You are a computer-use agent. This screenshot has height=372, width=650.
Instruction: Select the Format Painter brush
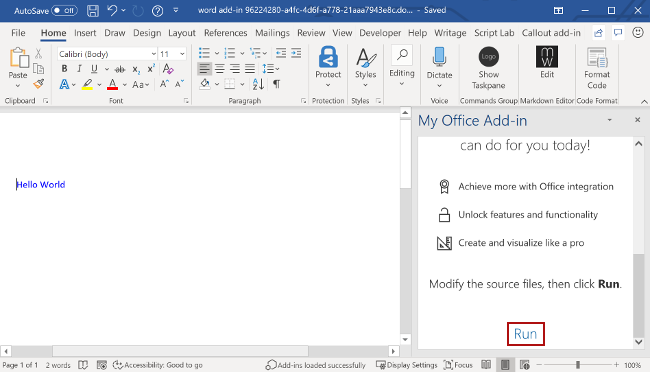tap(39, 84)
